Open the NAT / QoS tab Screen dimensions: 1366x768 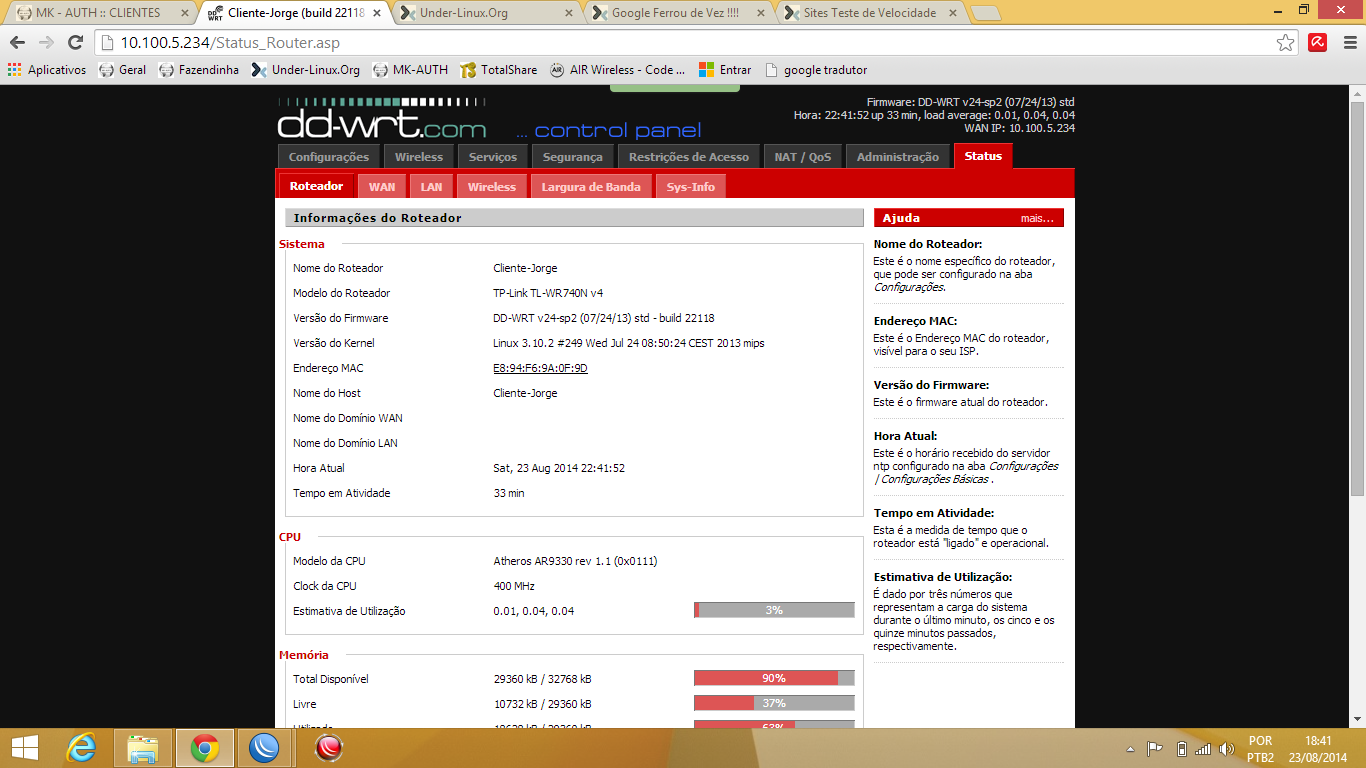[803, 157]
